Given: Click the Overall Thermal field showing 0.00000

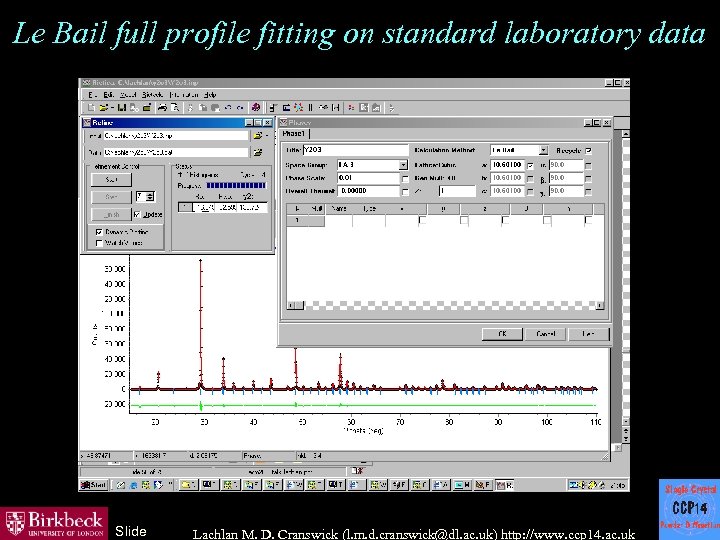Looking at the screenshot, I should click(x=368, y=191).
